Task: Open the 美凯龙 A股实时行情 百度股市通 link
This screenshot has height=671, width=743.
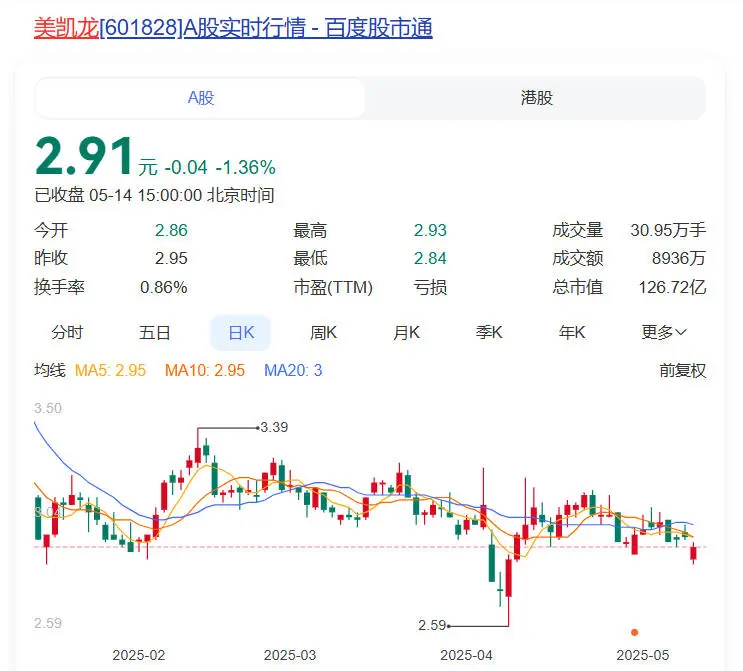Action: tap(233, 27)
